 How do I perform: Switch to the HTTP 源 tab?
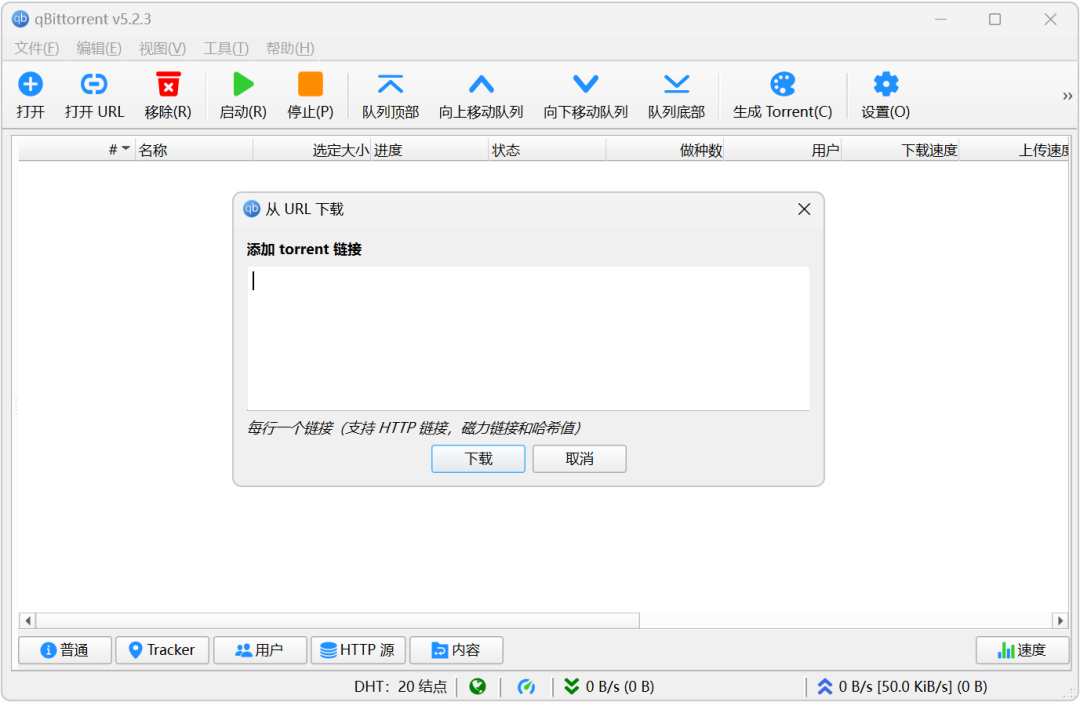click(358, 650)
